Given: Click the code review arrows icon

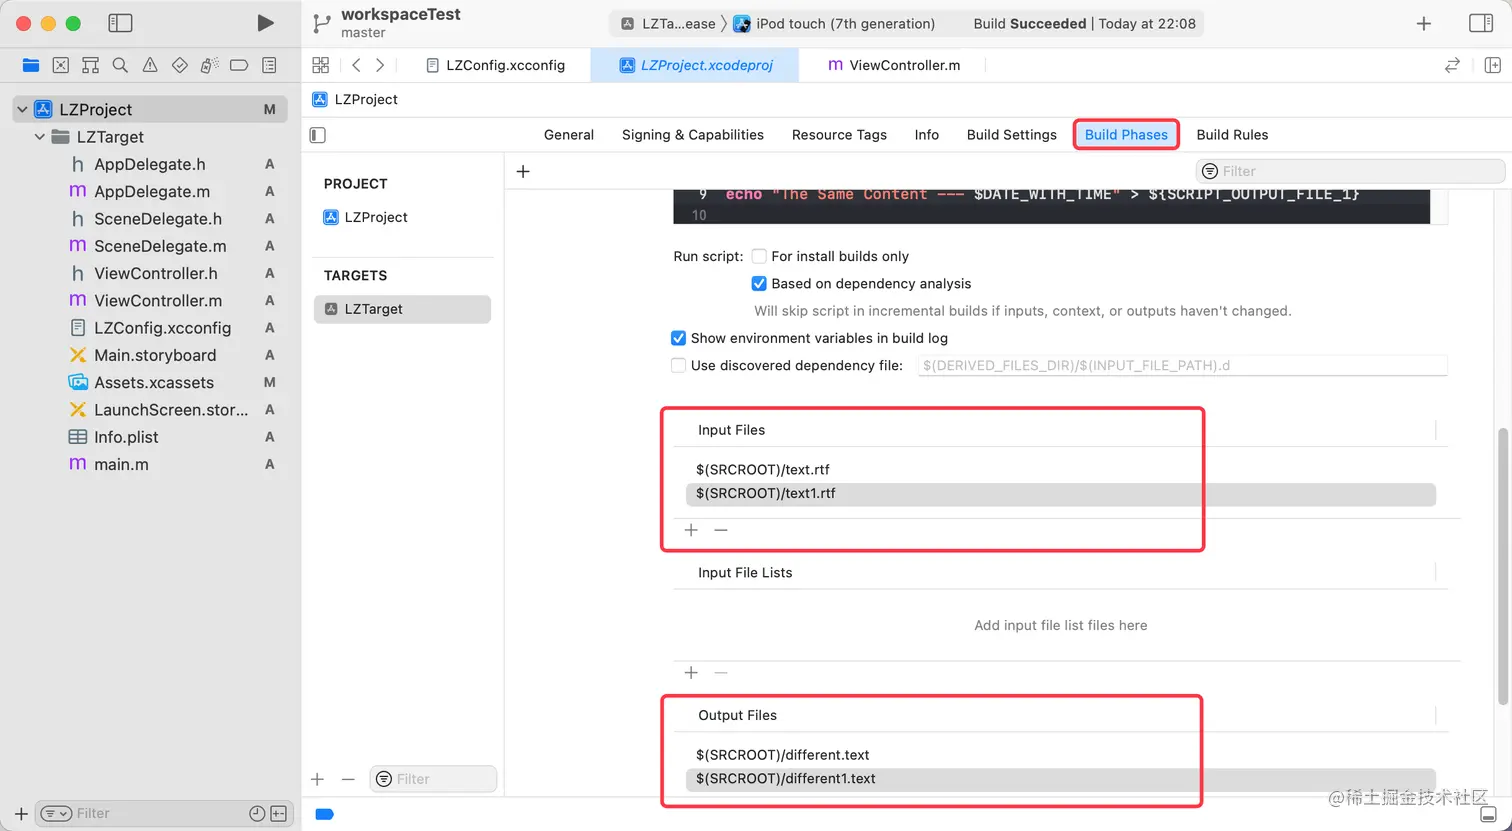Looking at the screenshot, I should [1452, 65].
